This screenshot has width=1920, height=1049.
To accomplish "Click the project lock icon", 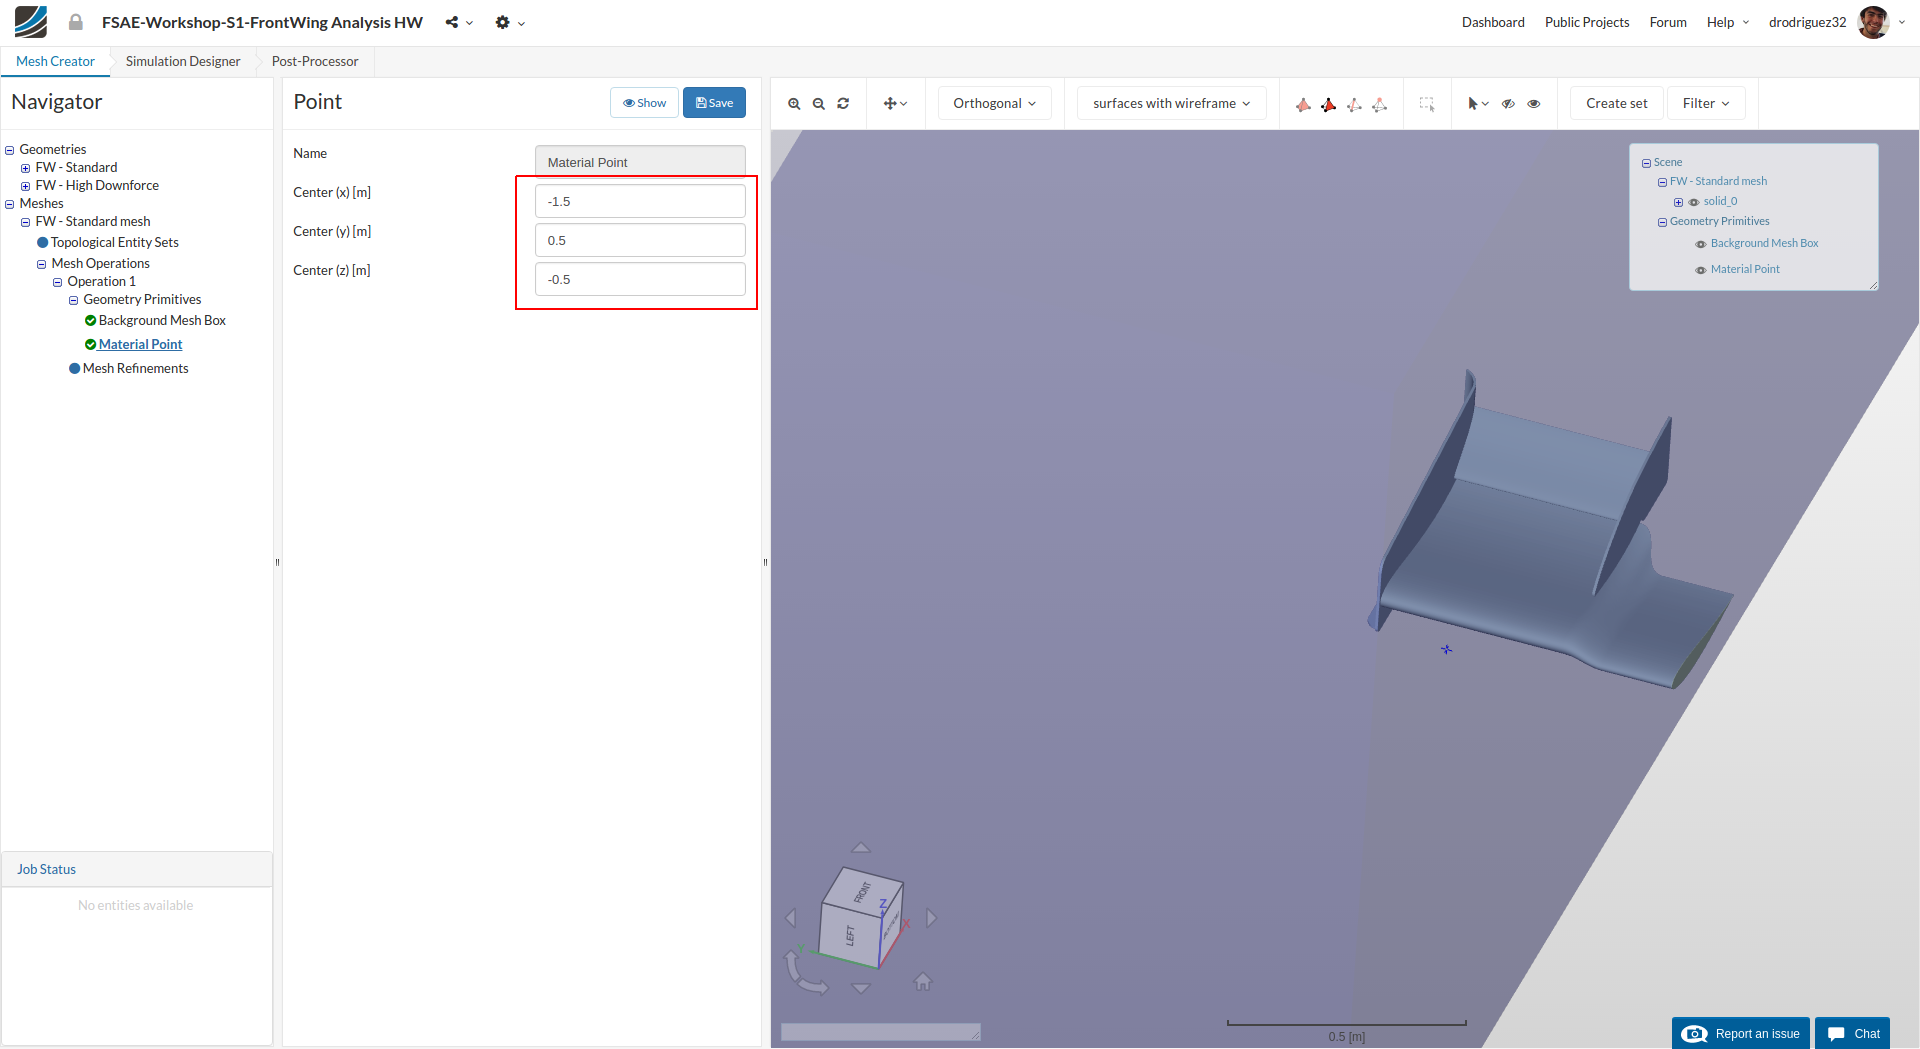I will pos(76,22).
